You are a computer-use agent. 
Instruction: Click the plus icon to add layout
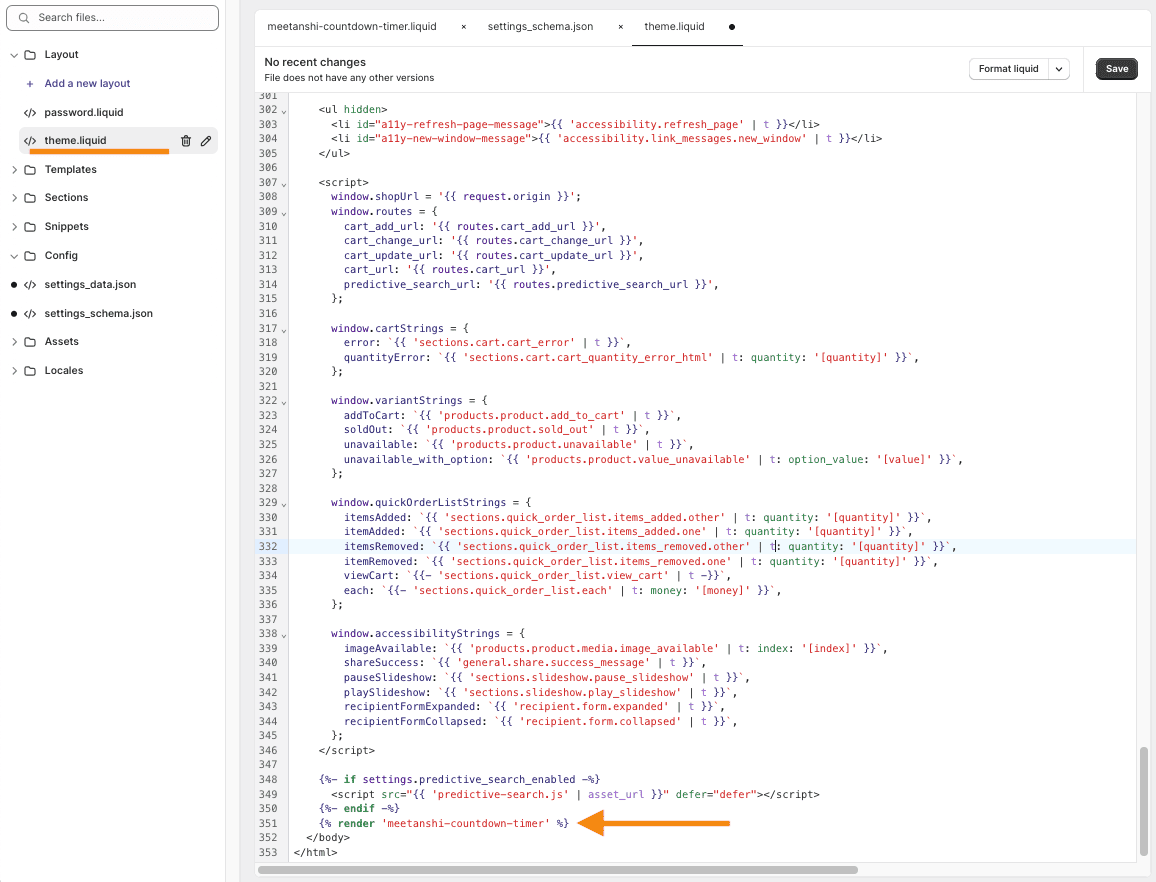point(30,84)
